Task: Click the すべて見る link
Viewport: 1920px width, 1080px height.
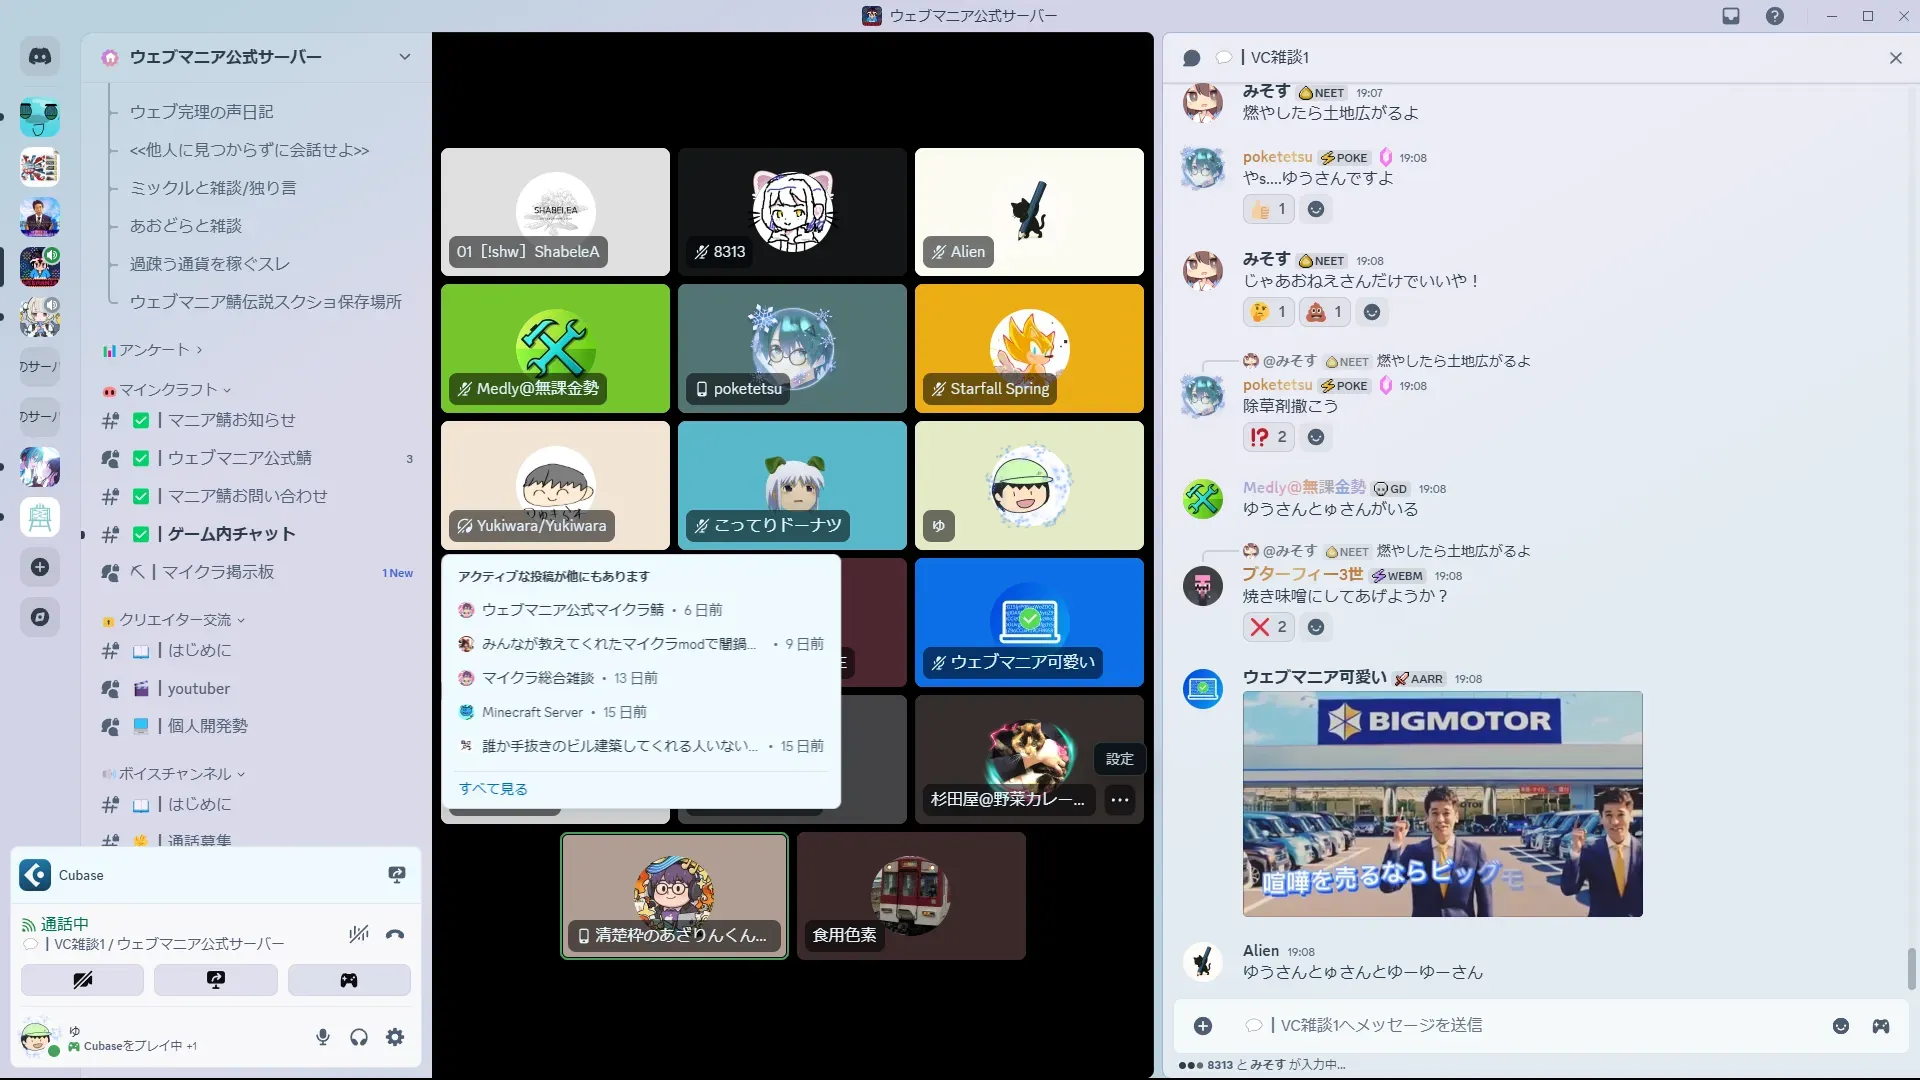Action: point(493,789)
